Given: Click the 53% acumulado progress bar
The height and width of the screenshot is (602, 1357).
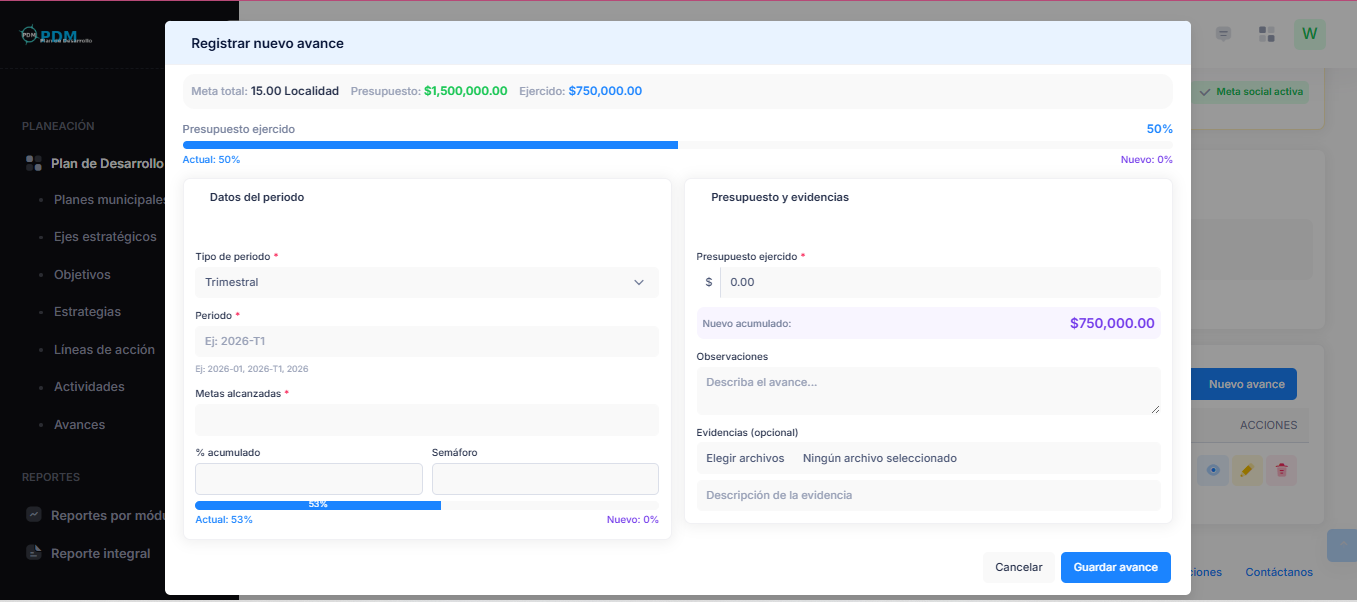Looking at the screenshot, I should [427, 505].
